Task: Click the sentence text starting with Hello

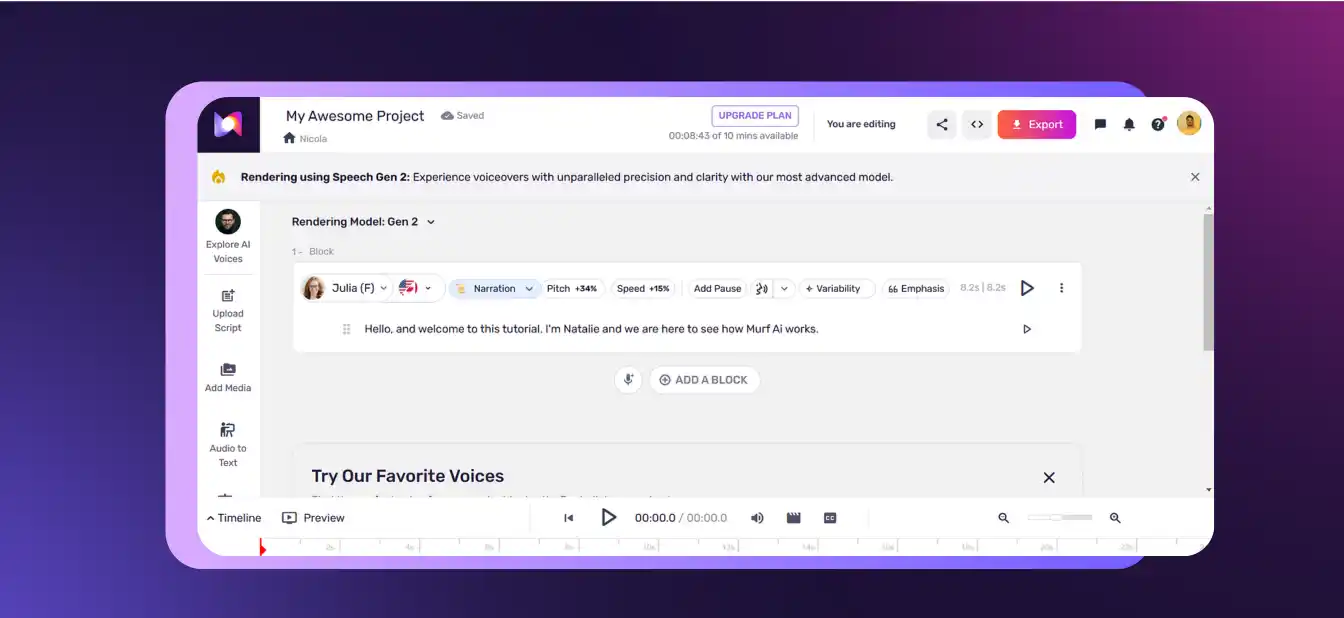Action: [591, 329]
